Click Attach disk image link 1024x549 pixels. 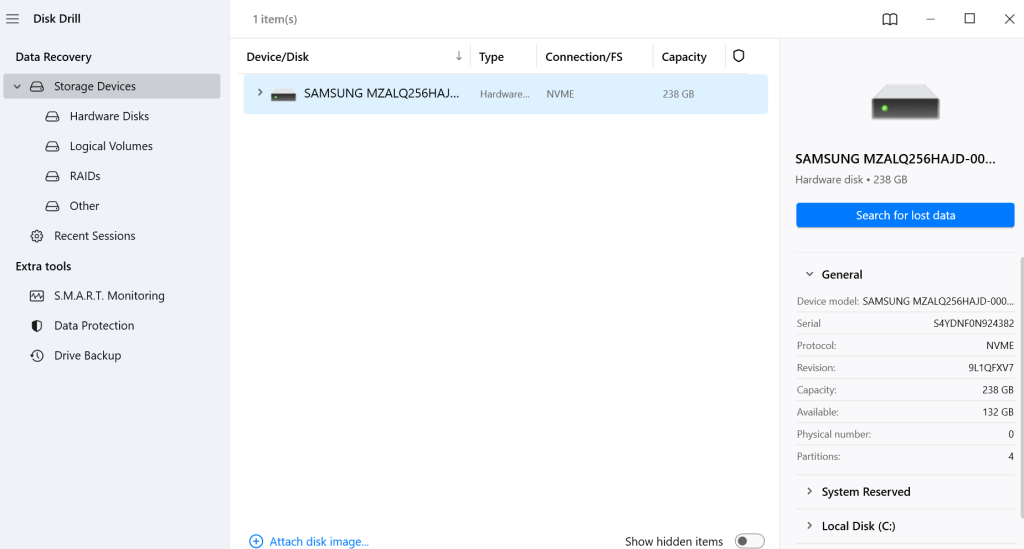[319, 542]
